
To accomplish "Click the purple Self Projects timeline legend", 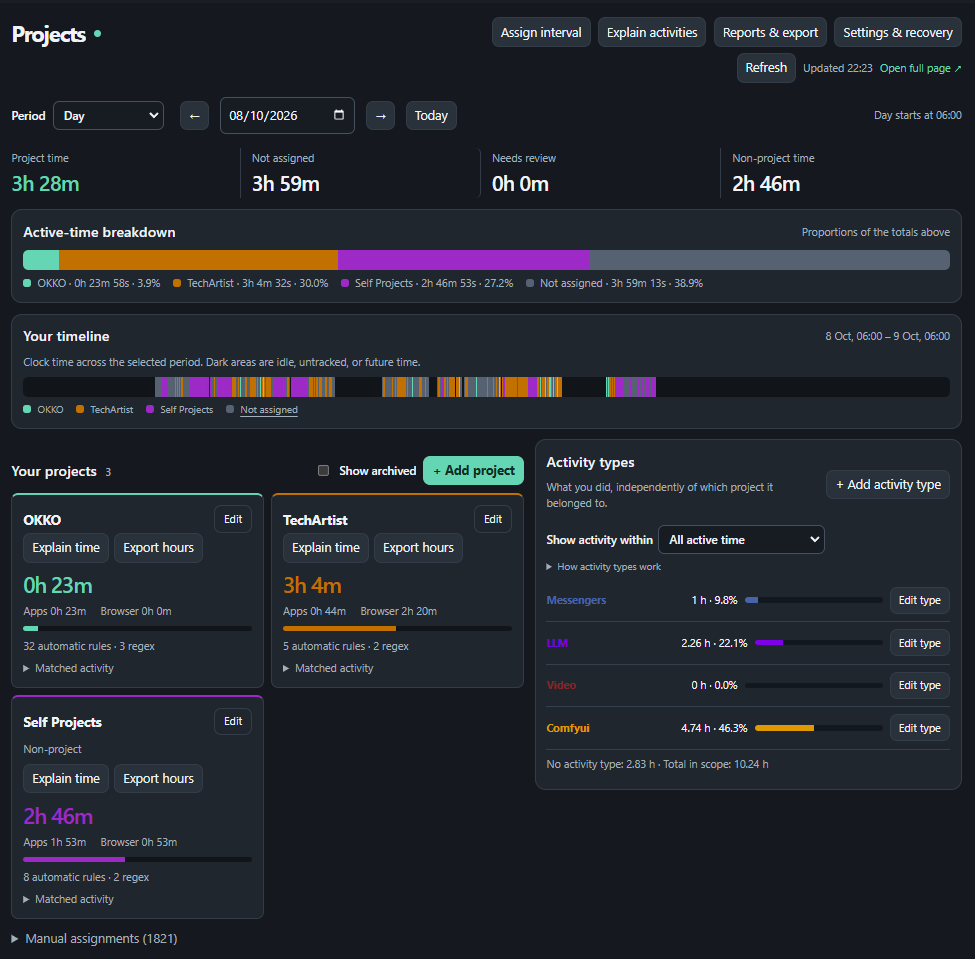I will [x=180, y=409].
